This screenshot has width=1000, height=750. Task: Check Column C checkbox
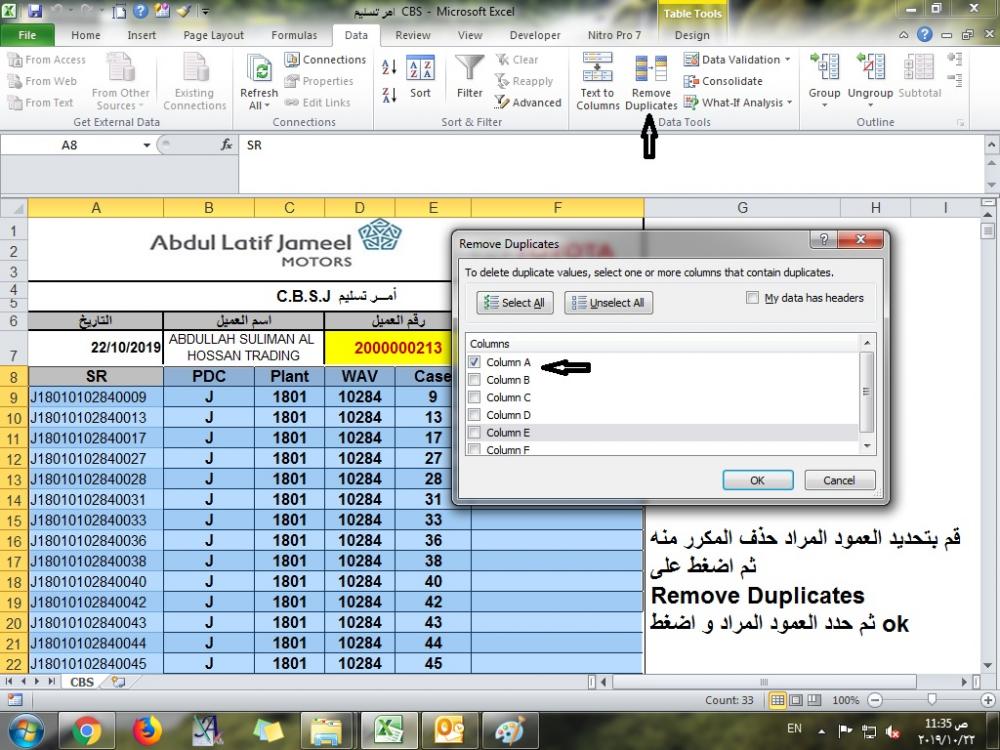tap(474, 397)
